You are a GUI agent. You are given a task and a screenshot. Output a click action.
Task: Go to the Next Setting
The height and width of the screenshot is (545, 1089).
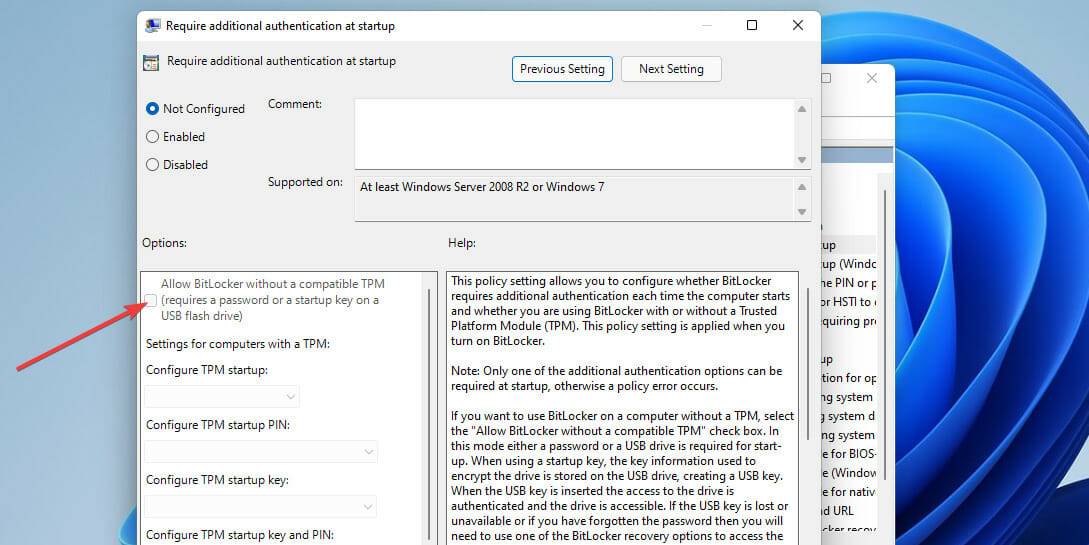tap(671, 69)
